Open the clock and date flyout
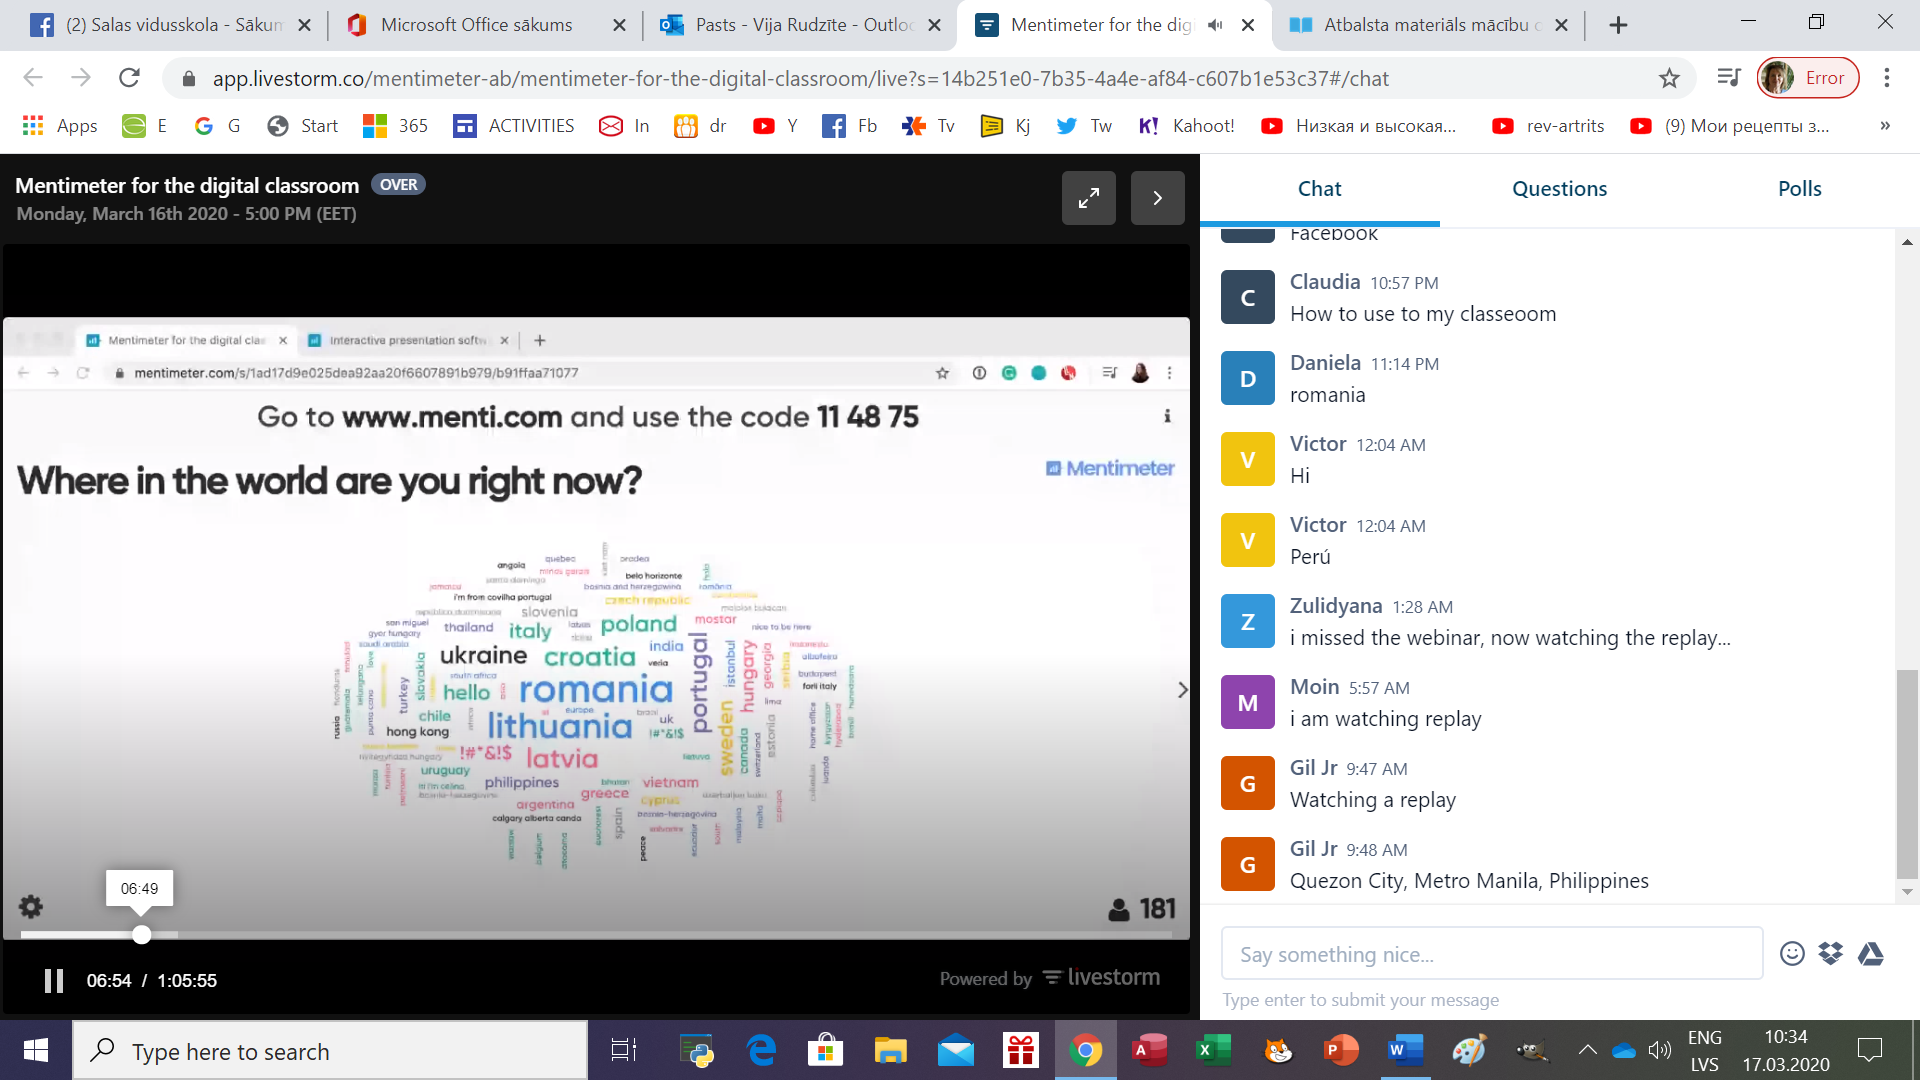Screen dimensions: 1920x1080 pyautogui.click(x=1786, y=1050)
